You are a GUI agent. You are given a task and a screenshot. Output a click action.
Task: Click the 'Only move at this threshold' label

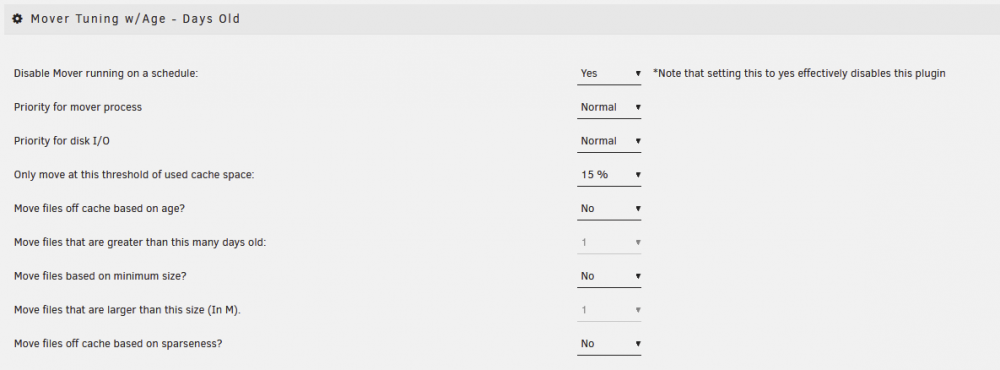click(x=134, y=175)
